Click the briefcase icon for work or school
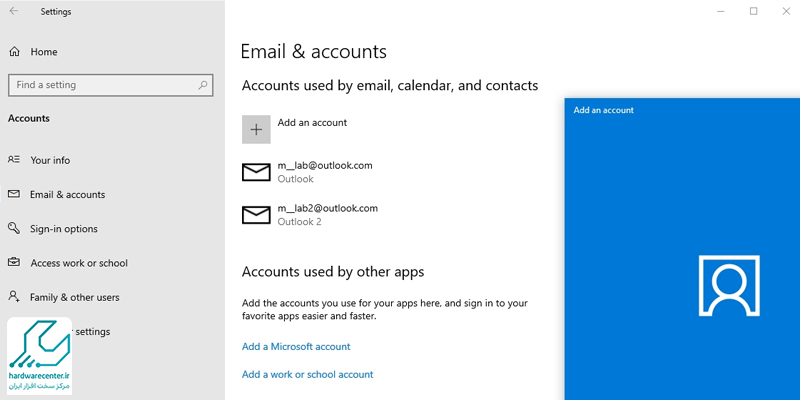 14,262
